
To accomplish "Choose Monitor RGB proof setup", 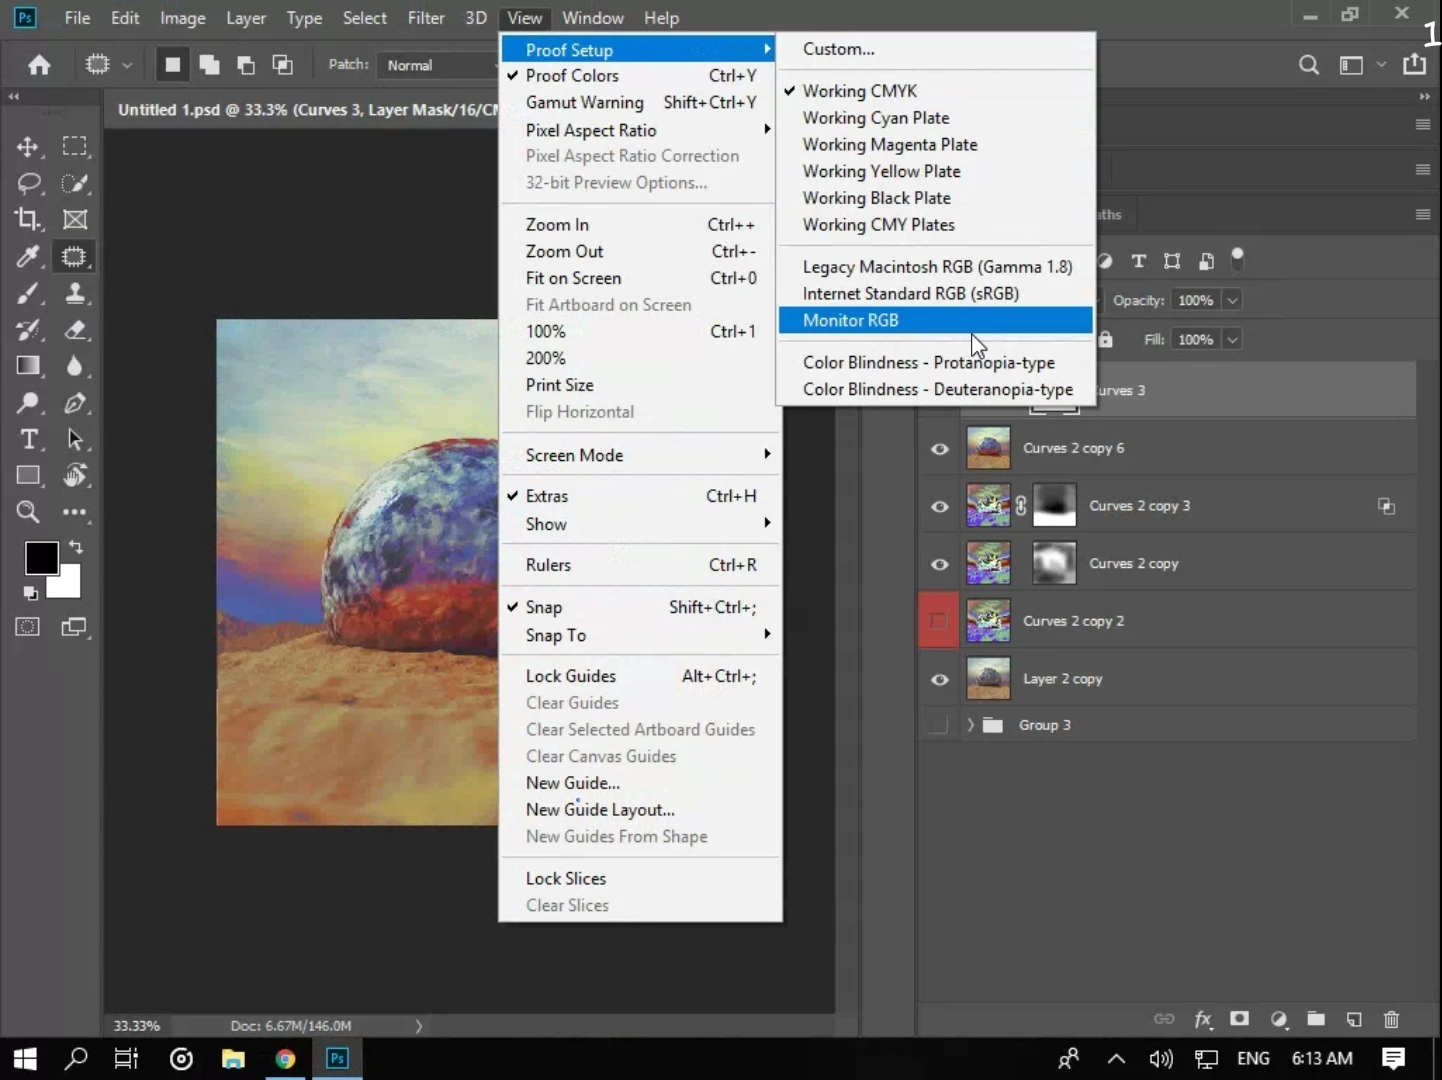I will click(x=935, y=320).
